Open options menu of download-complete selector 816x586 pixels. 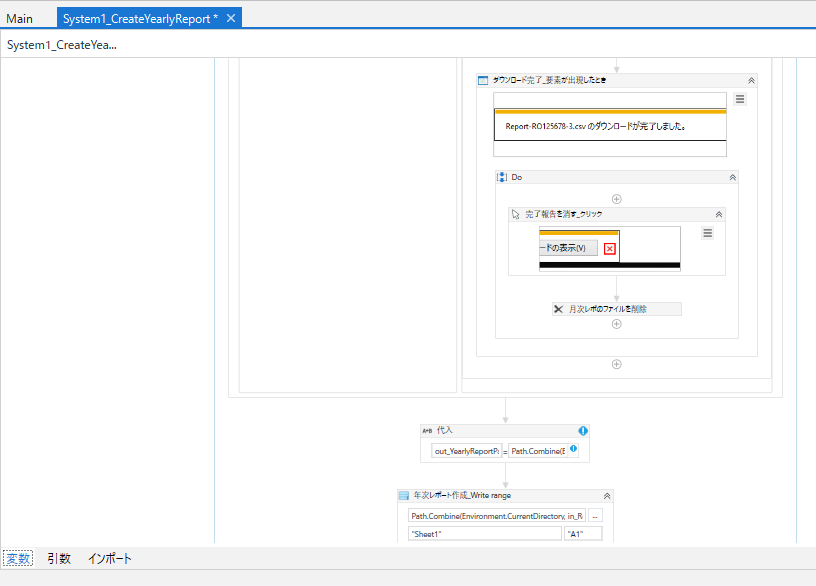pyautogui.click(x=740, y=99)
